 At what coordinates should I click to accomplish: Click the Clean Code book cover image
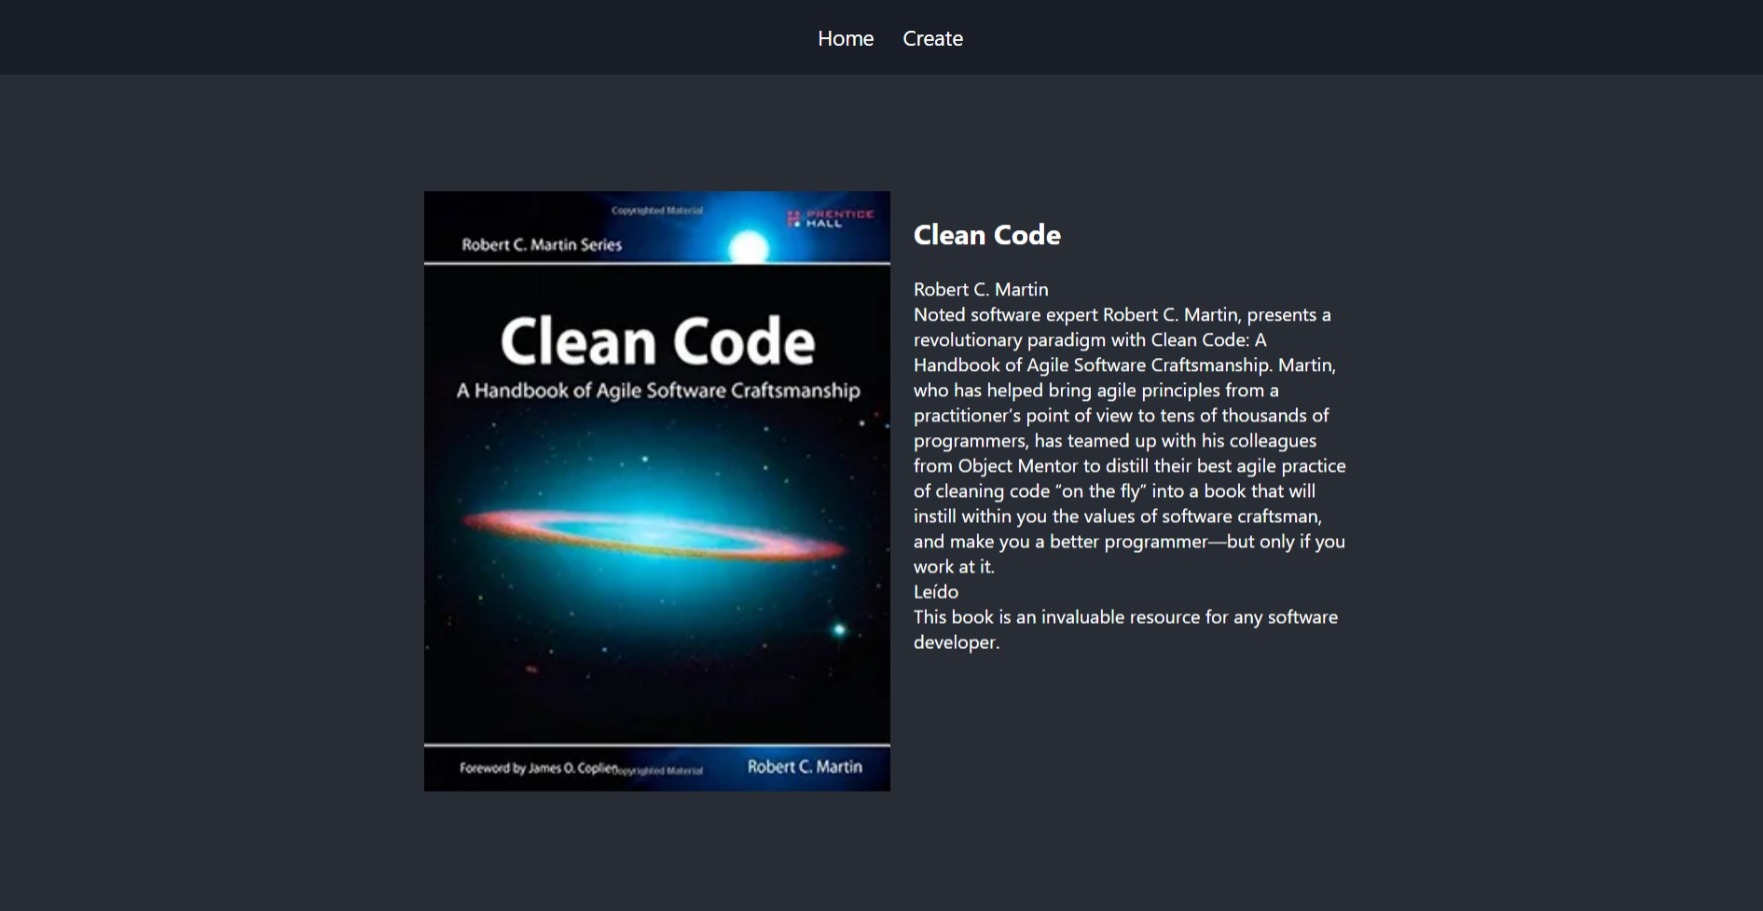657,491
